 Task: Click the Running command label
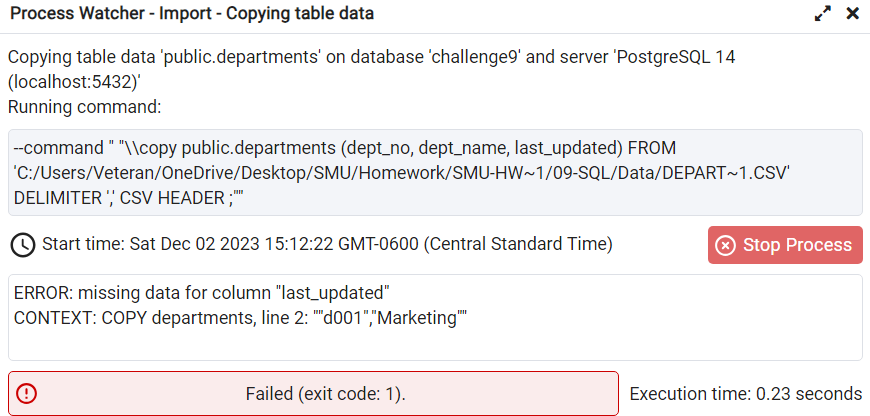coord(84,106)
